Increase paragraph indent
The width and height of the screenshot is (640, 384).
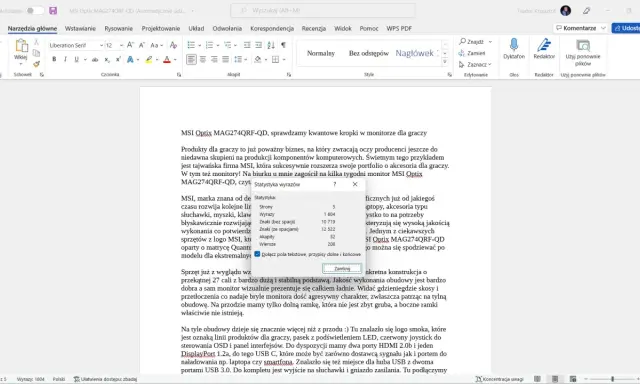[x=258, y=45]
